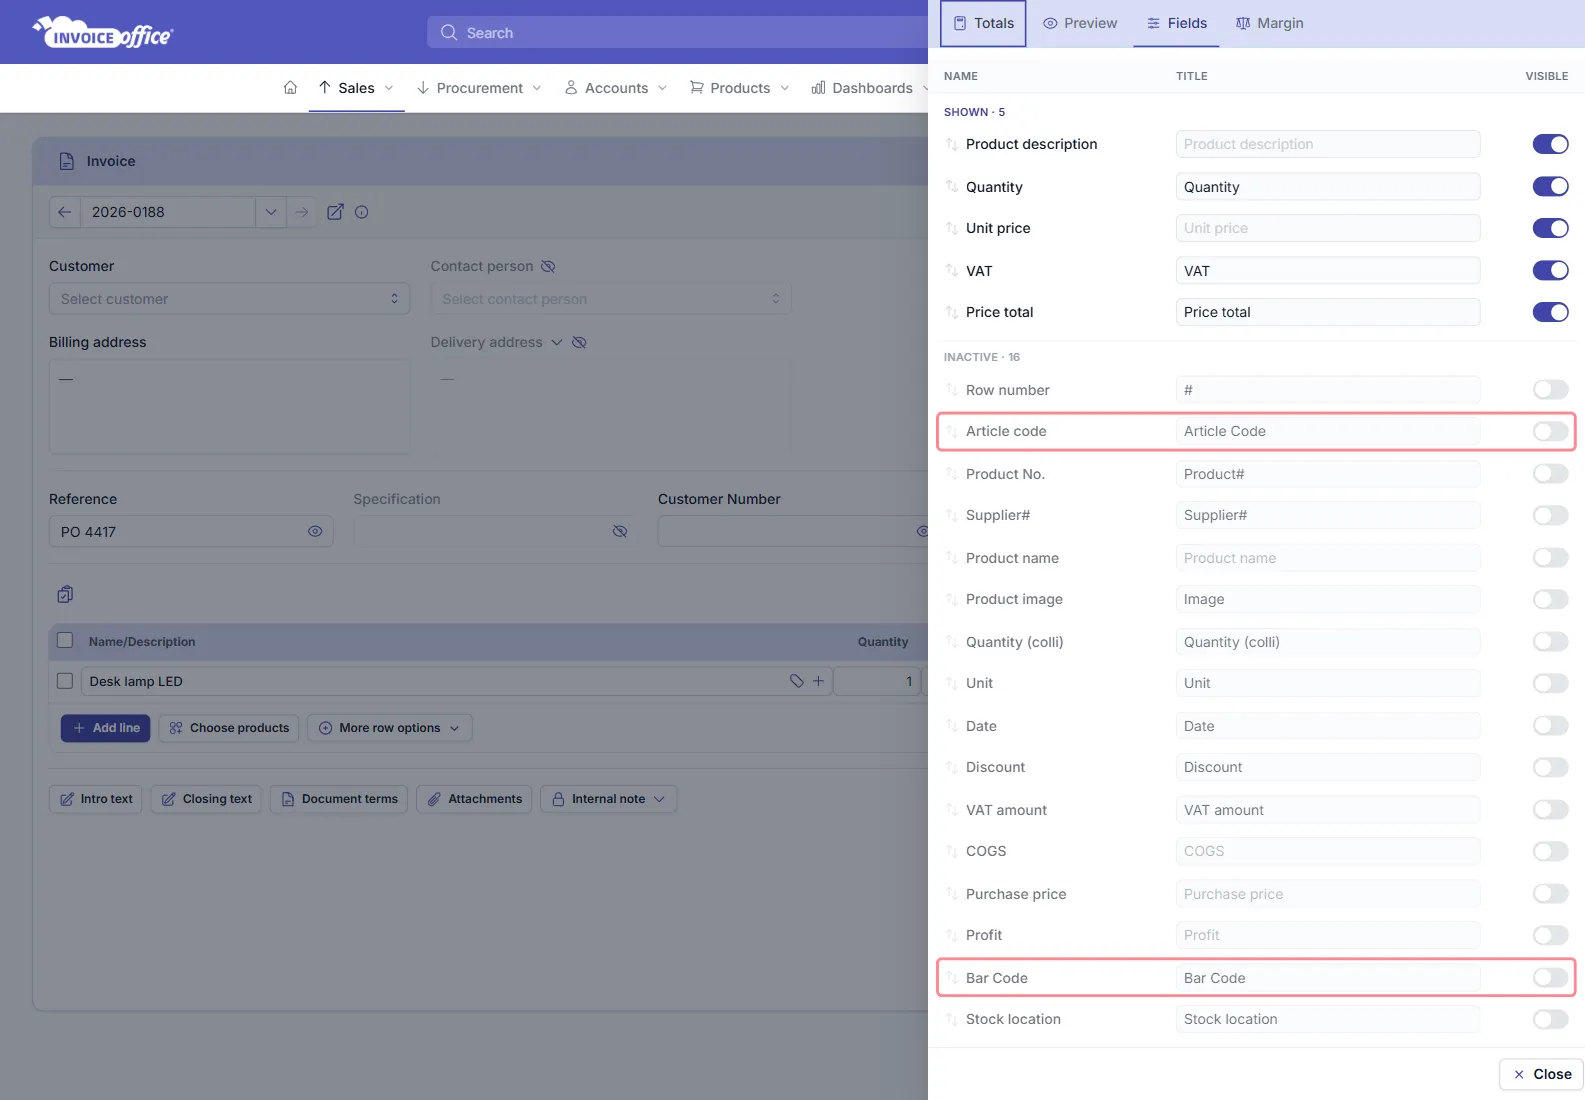Click the InvoiceOffice logo
Screen dimensions: 1585x1100
103,33
